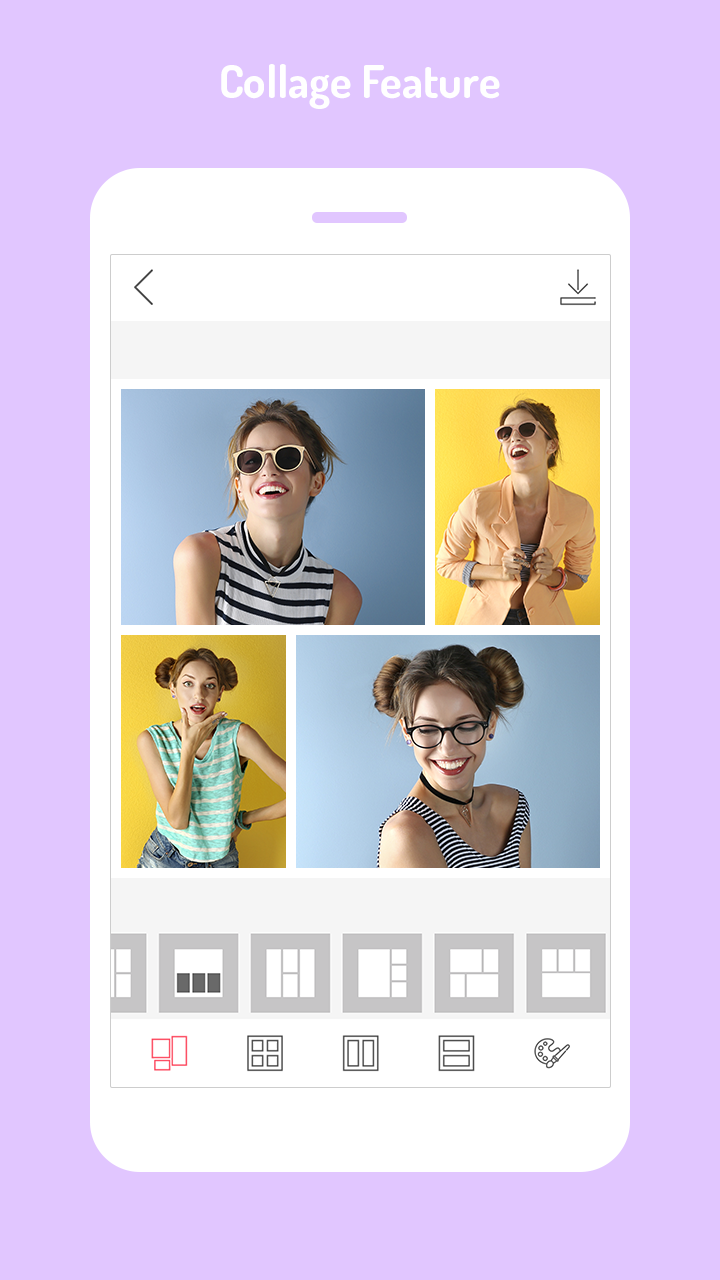Image resolution: width=720 pixels, height=1280 pixels.
Task: Open the two horizontal rows tab icon
Action: click(456, 1053)
